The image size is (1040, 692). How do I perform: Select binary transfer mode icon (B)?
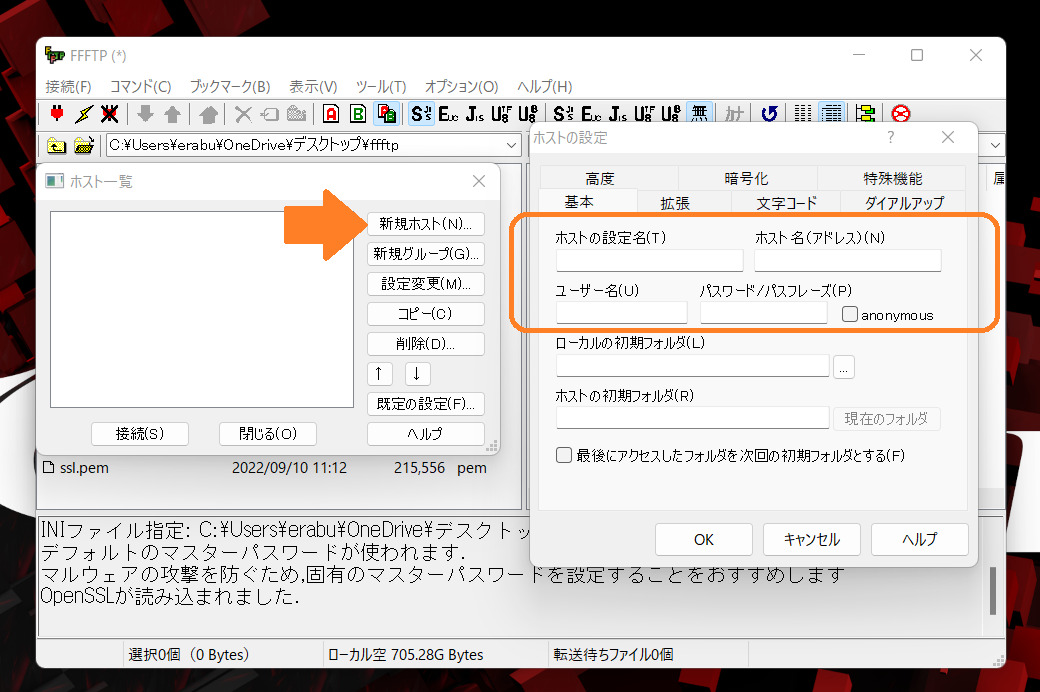click(x=357, y=113)
